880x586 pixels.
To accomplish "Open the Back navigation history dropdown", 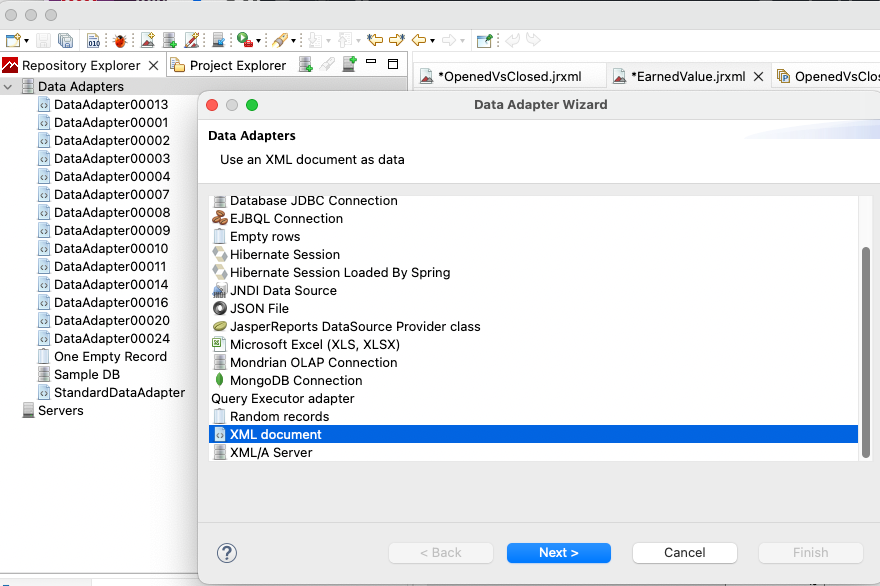I will pos(431,41).
